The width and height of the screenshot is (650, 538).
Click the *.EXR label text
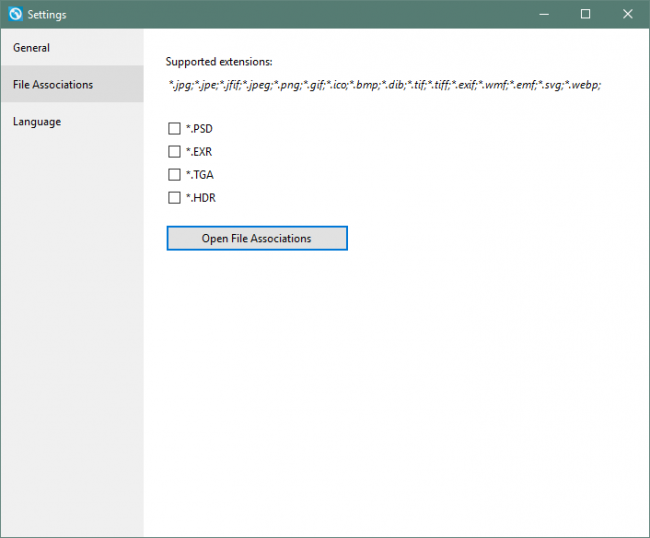tap(199, 152)
